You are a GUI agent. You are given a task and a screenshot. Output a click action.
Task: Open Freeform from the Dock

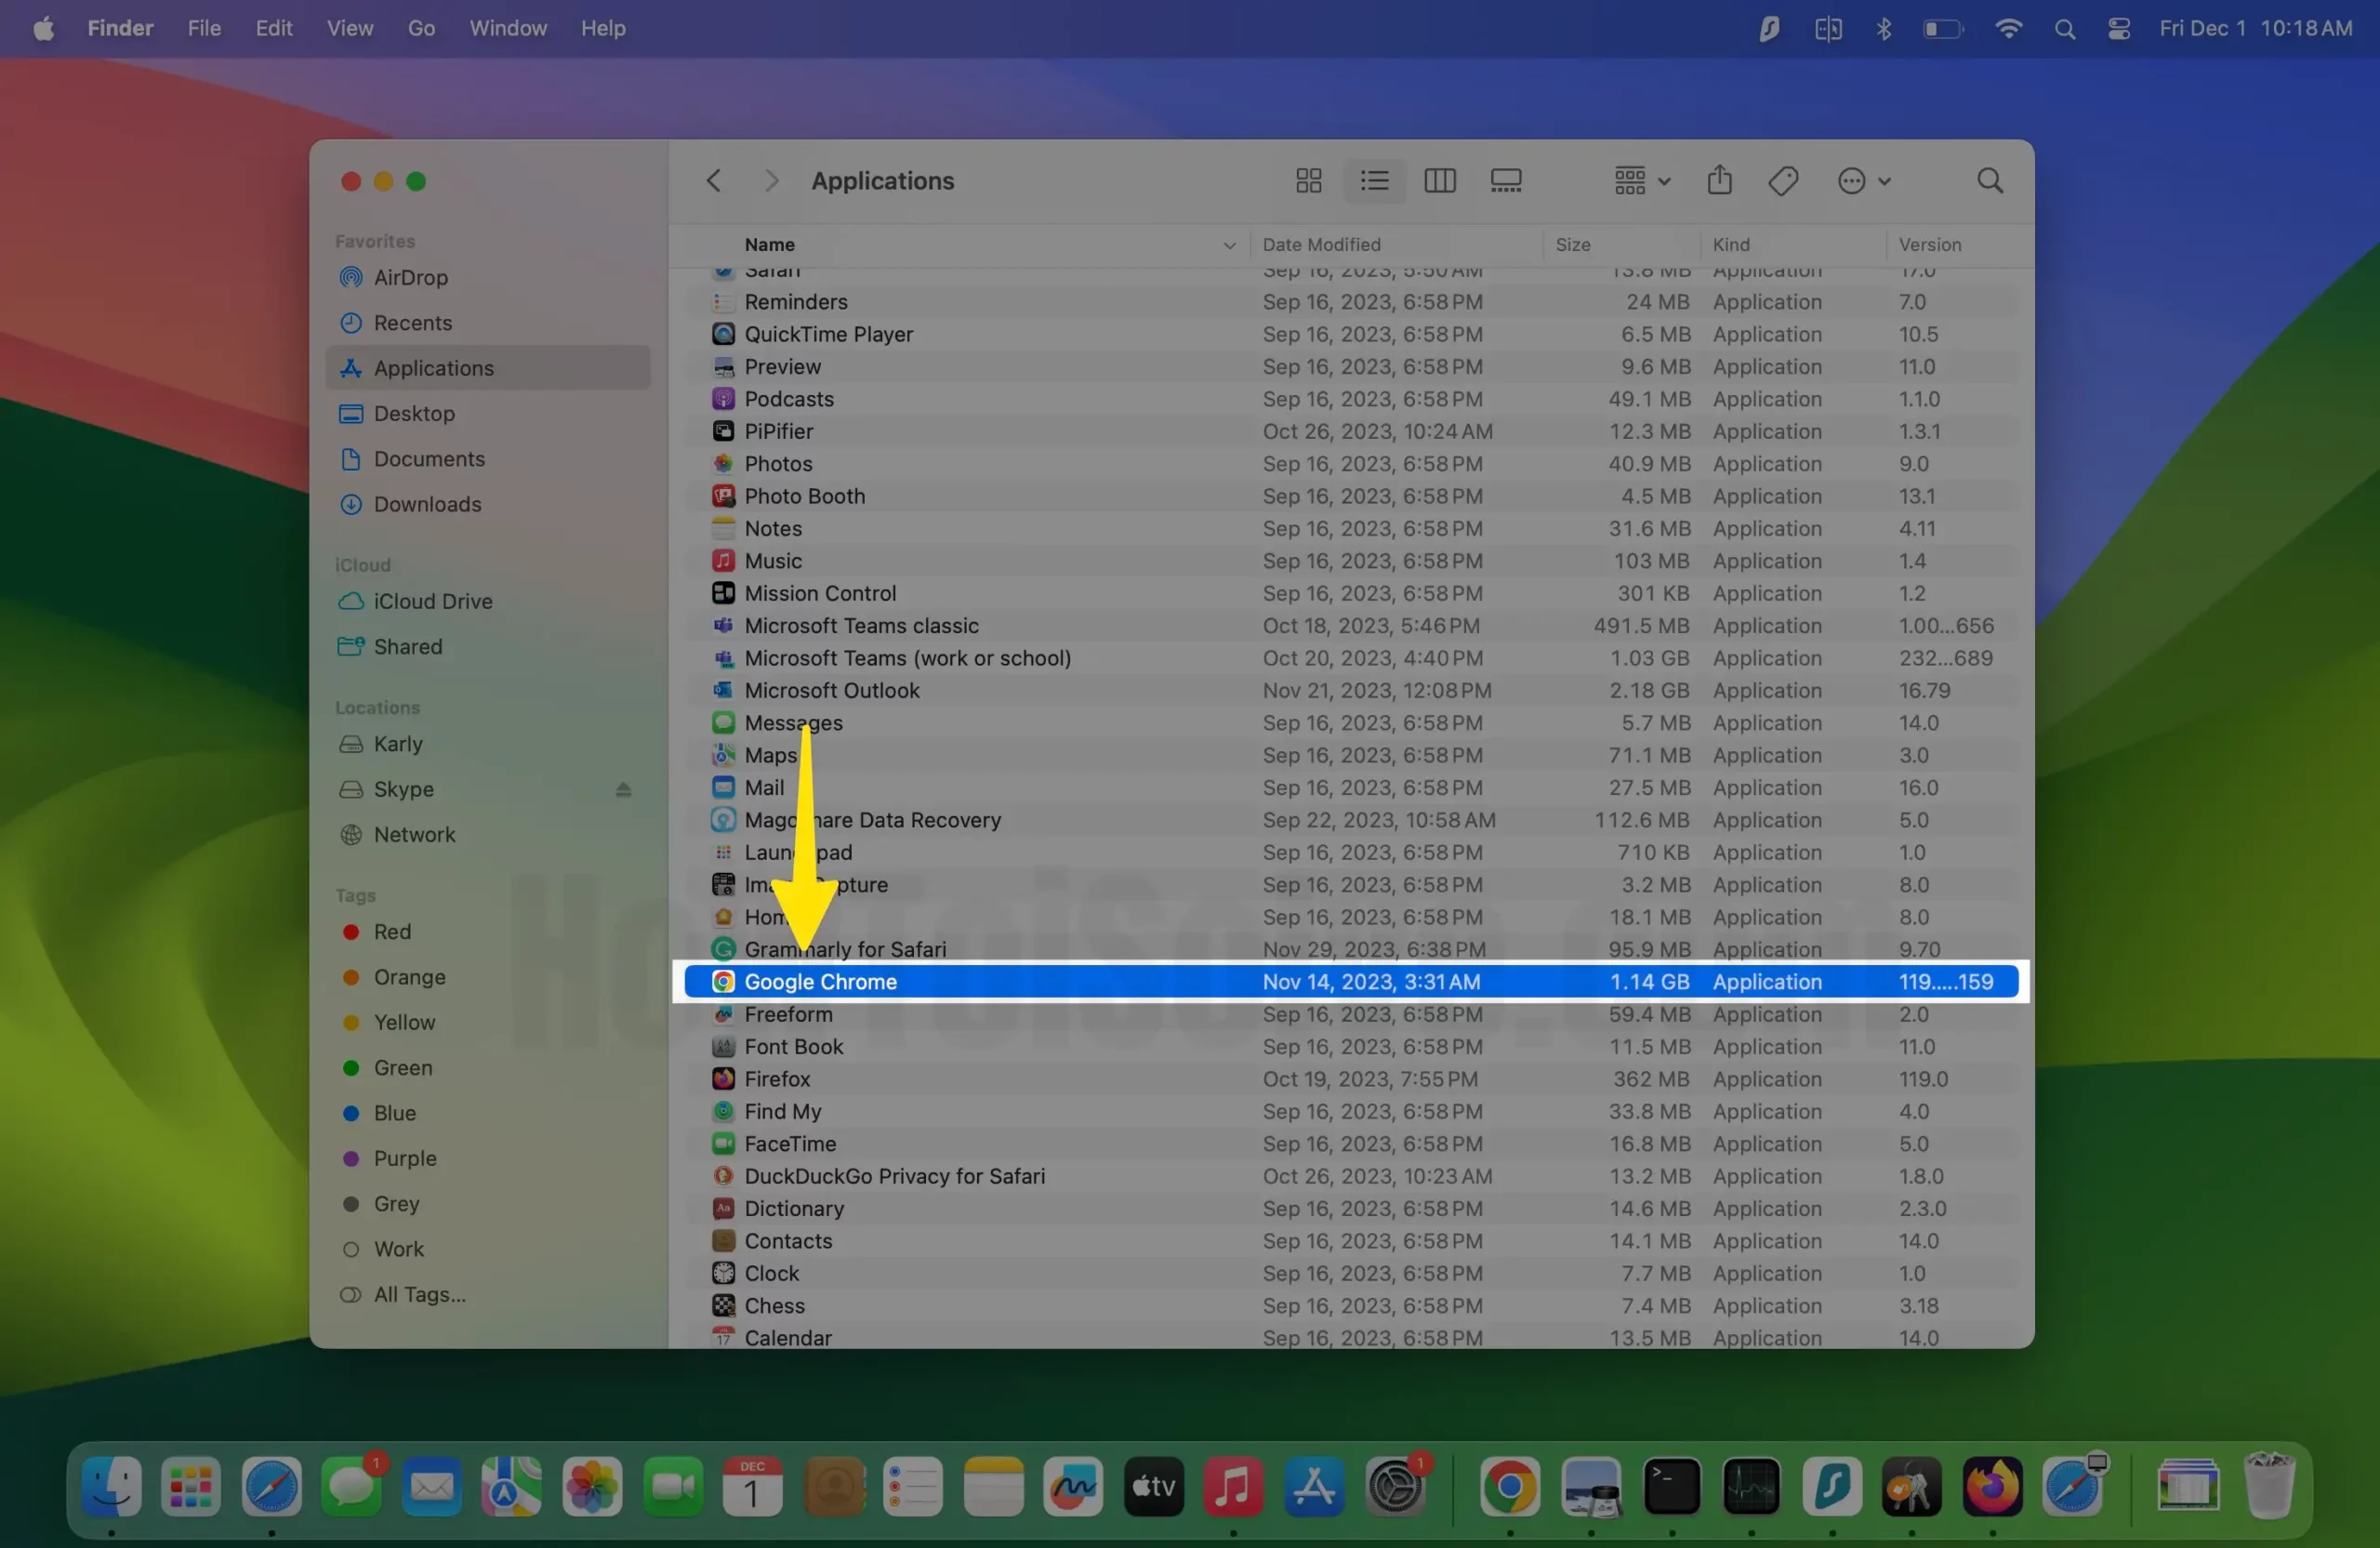1073,1487
